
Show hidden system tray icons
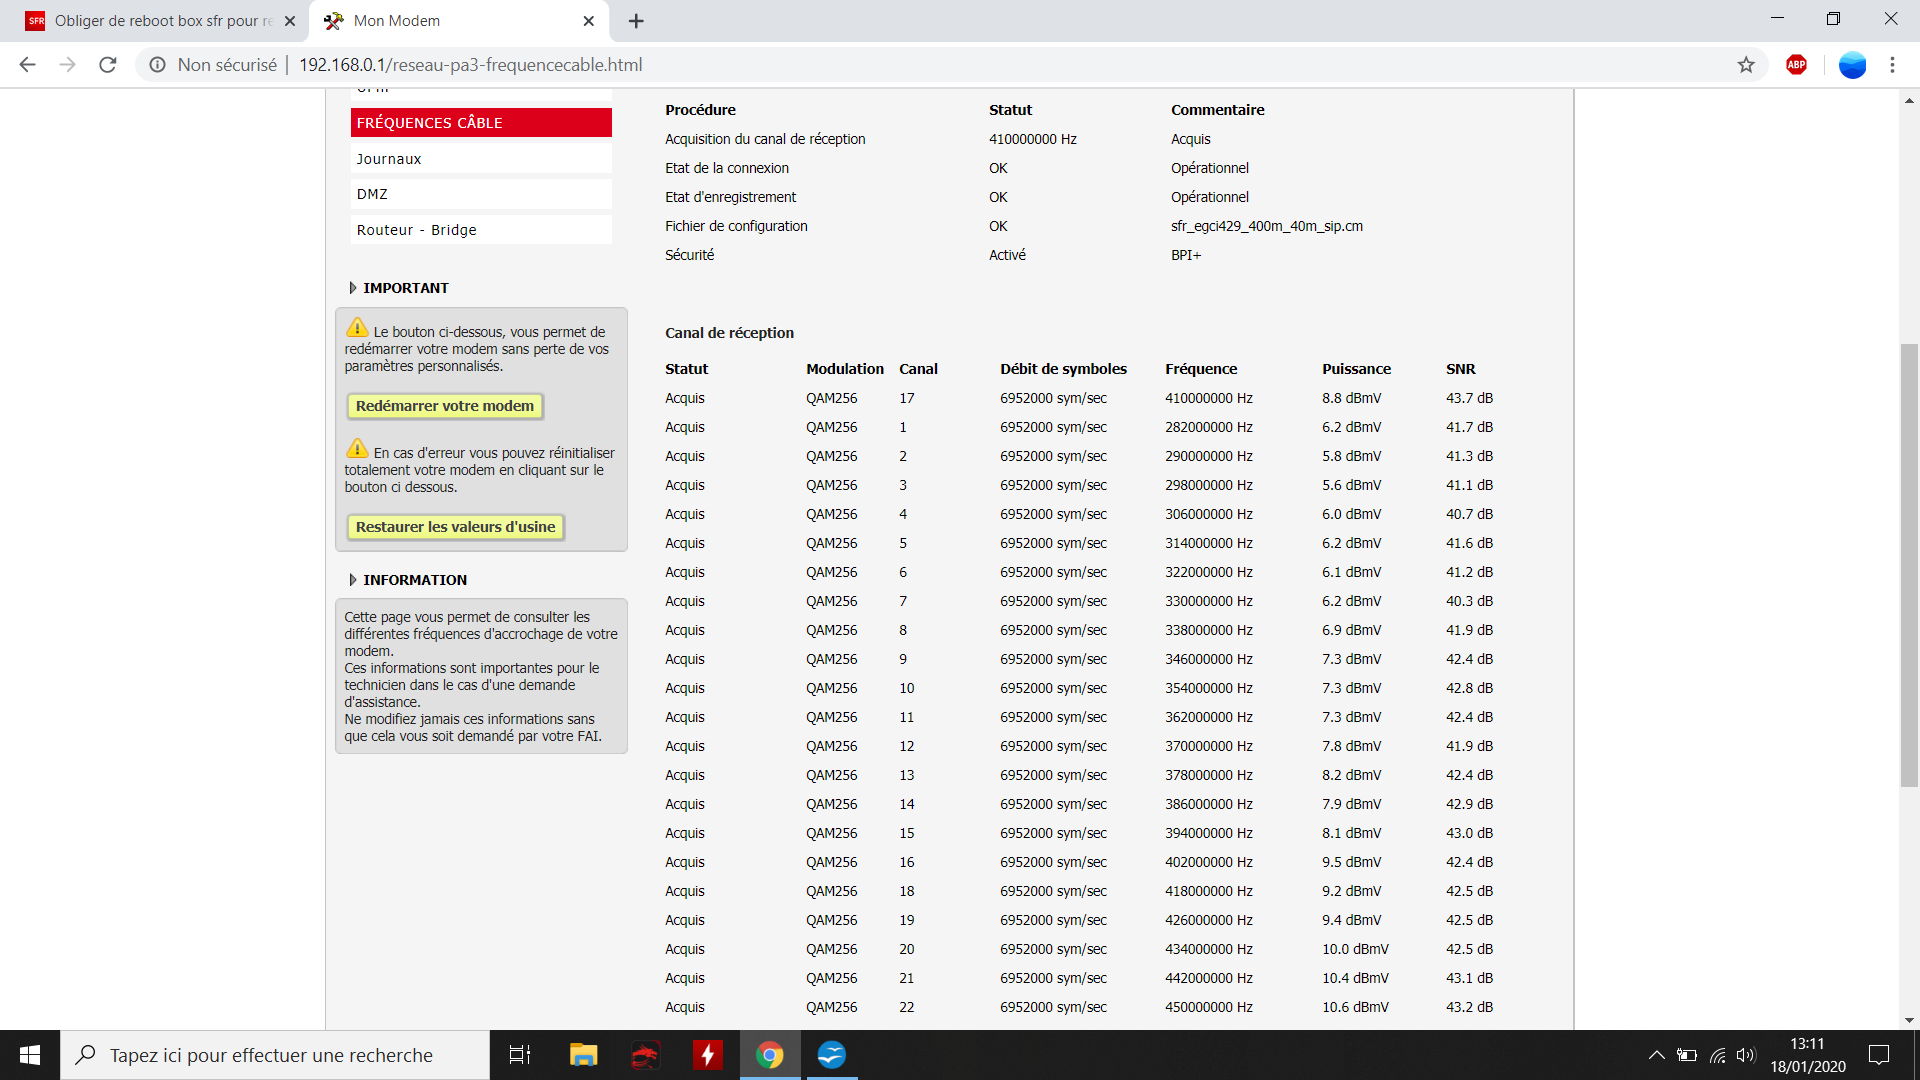coord(1656,1055)
